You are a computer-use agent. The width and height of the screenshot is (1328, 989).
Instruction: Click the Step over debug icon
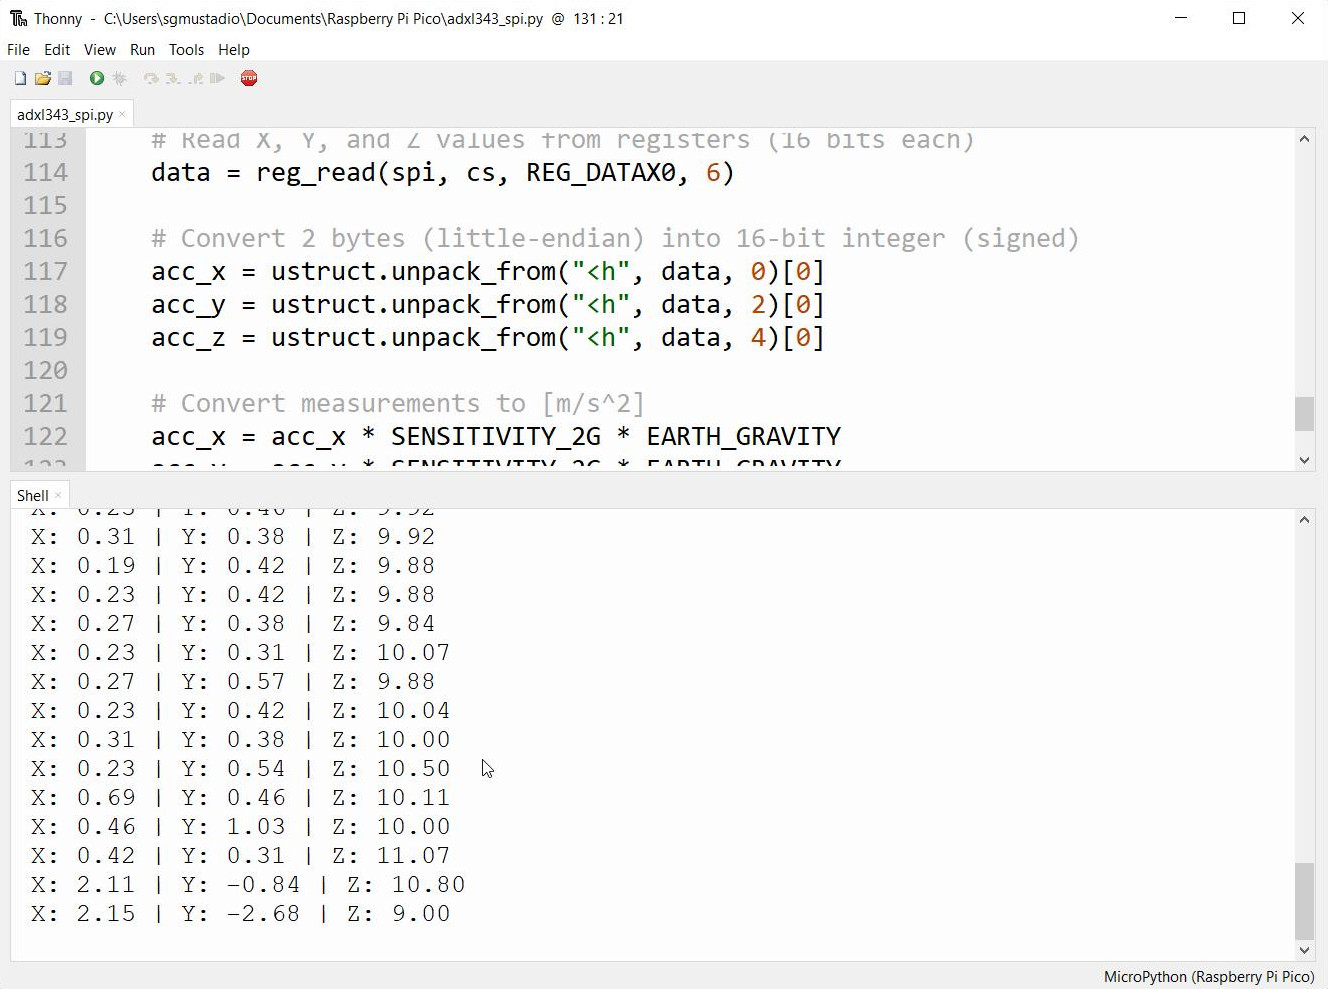tap(151, 78)
